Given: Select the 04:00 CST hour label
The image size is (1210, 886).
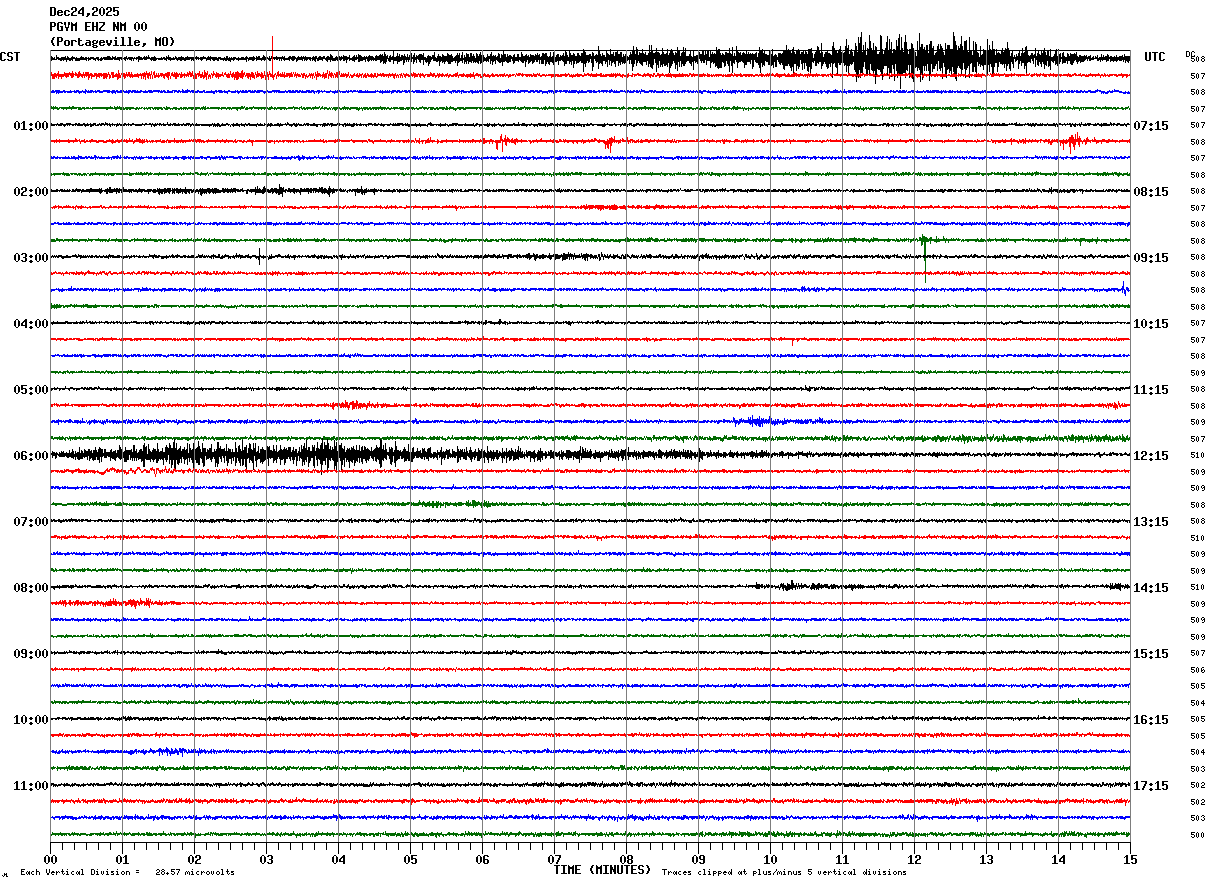Looking at the screenshot, I should pyautogui.click(x=31, y=324).
